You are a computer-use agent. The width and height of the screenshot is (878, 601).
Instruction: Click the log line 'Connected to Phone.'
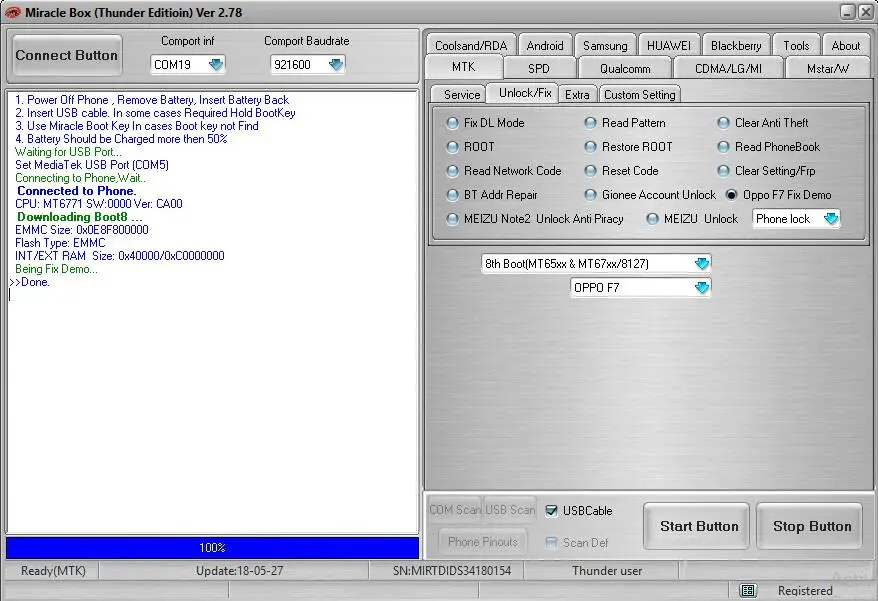point(77,191)
